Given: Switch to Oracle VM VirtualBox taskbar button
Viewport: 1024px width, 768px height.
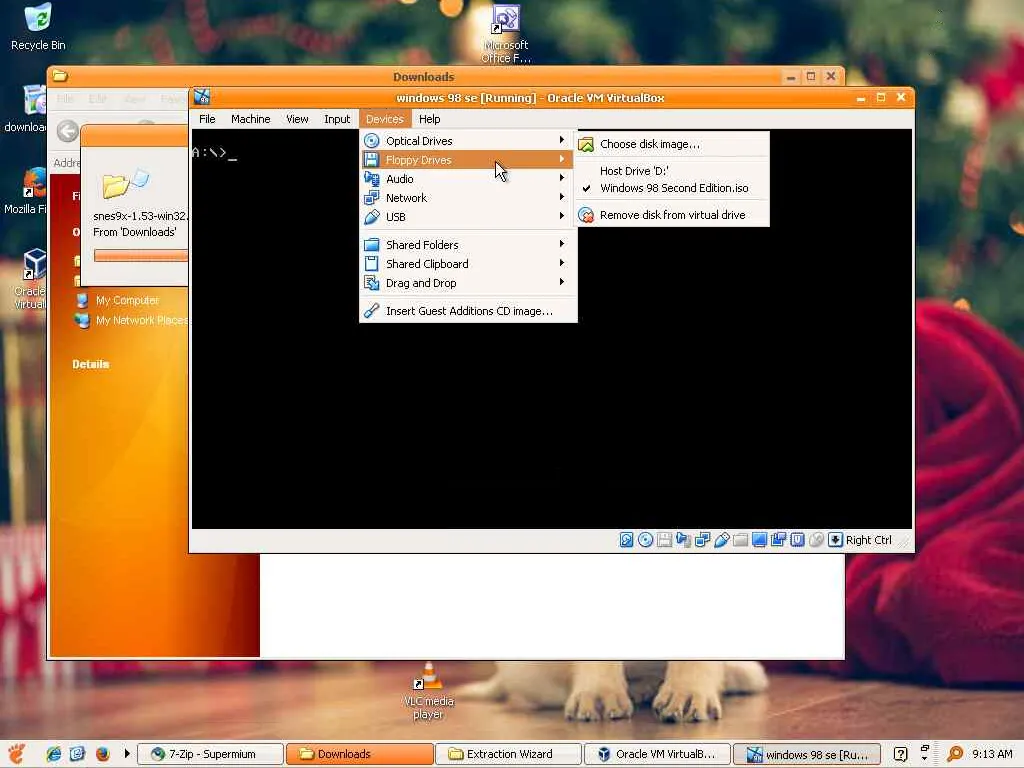Looking at the screenshot, I should [x=658, y=754].
